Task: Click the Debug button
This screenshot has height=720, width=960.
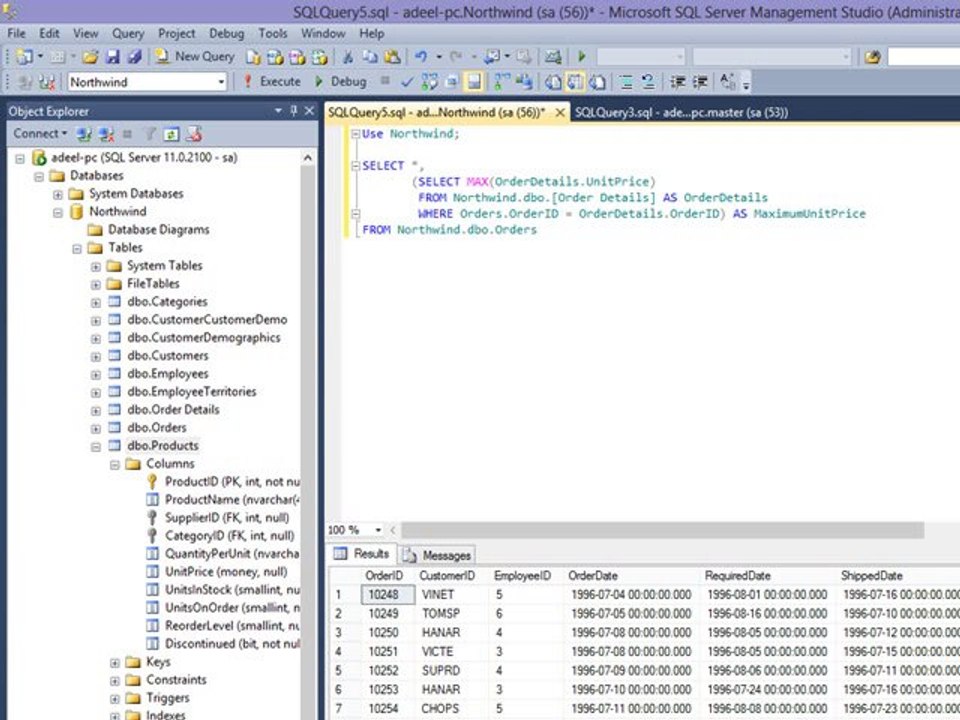Action: pos(340,81)
